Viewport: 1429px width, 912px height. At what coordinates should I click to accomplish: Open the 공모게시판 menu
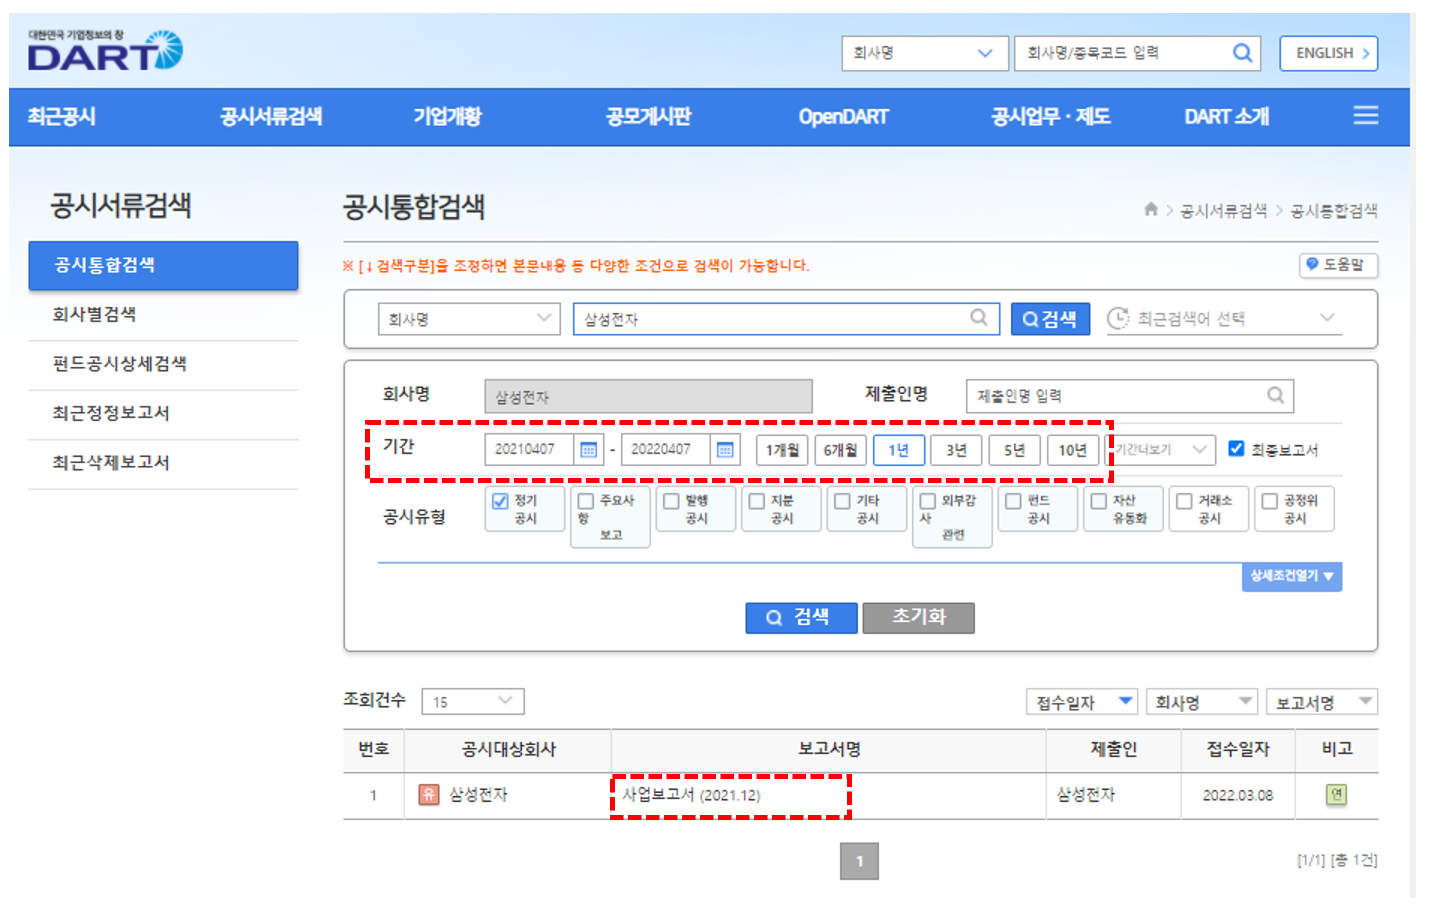tap(648, 116)
